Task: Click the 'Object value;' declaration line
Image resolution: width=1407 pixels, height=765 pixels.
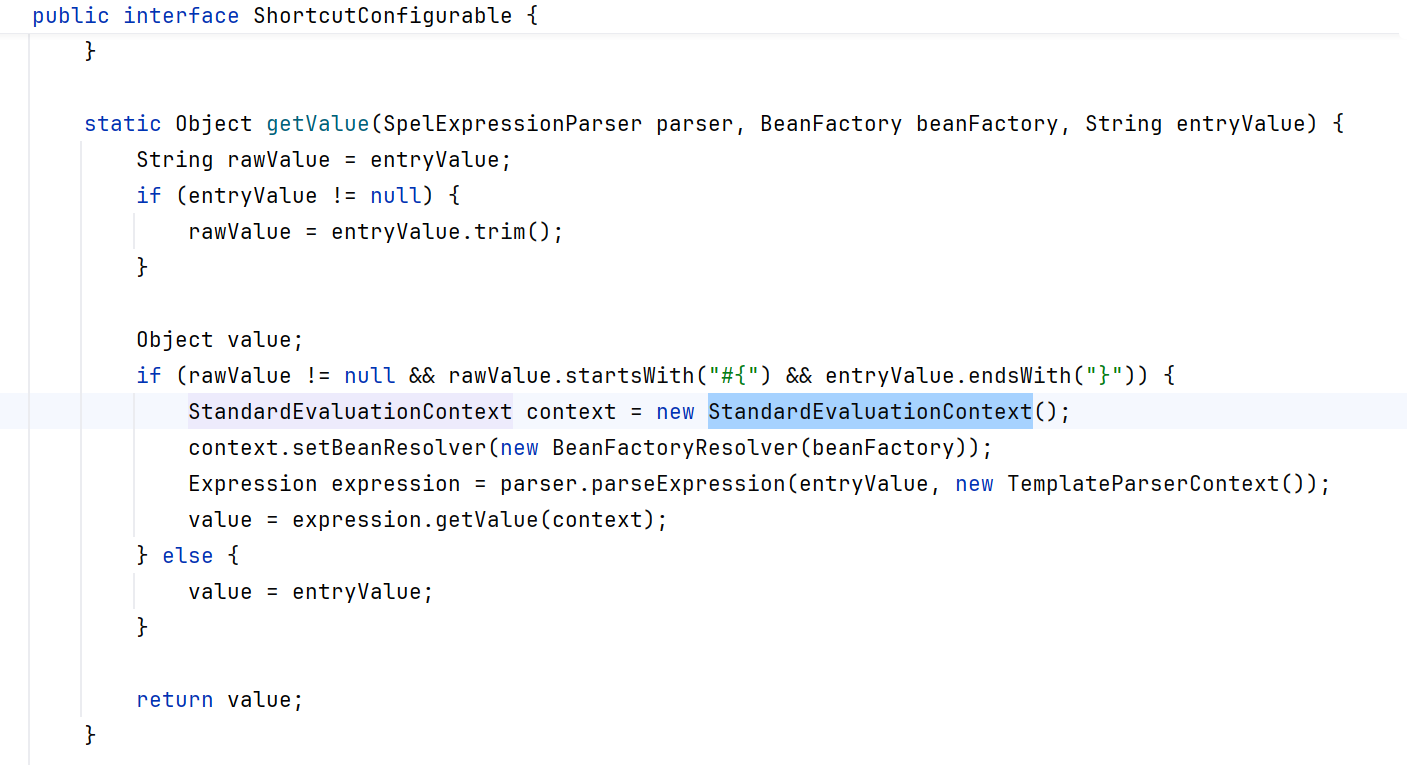Action: point(219,340)
